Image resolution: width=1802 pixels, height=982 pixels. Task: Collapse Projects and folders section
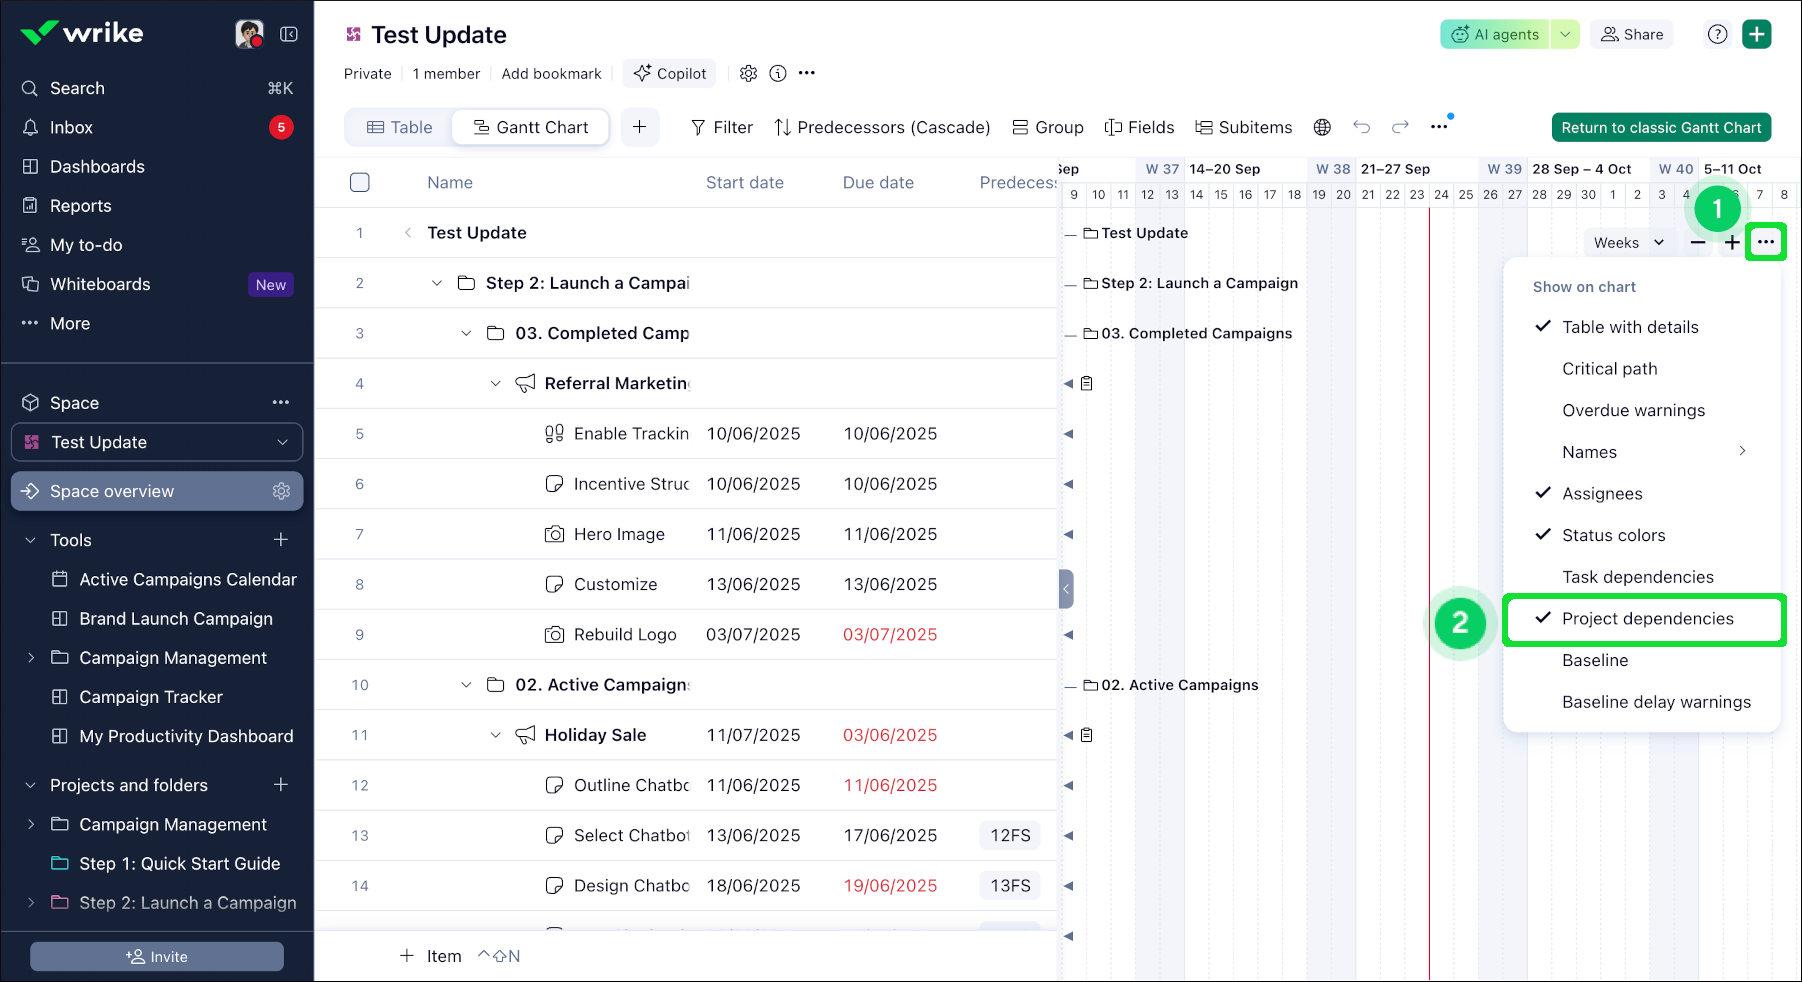click(x=30, y=785)
